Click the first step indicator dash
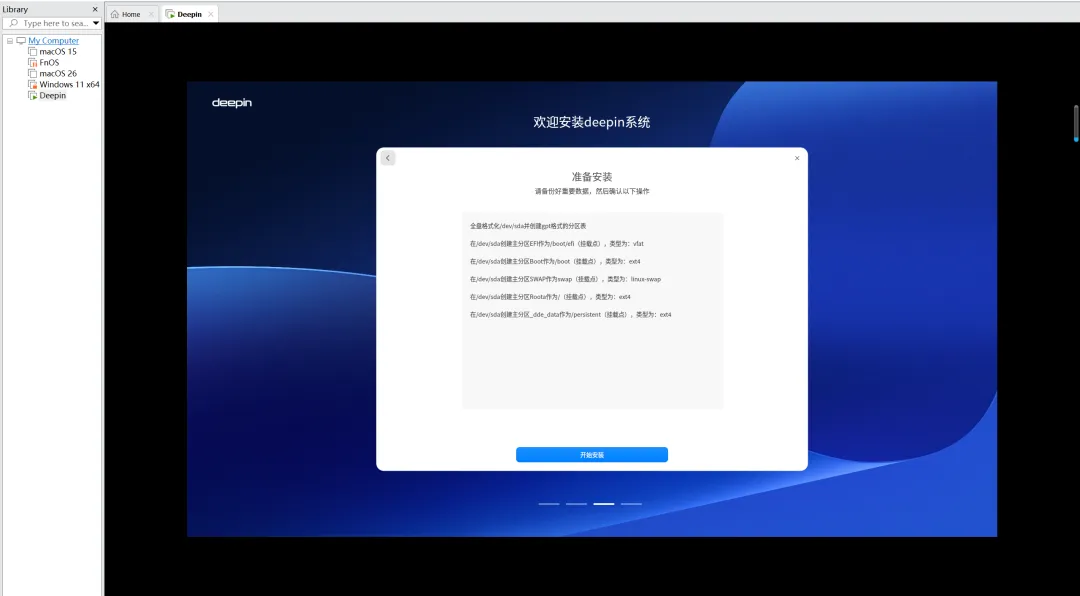This screenshot has height=596, width=1080. 549,504
